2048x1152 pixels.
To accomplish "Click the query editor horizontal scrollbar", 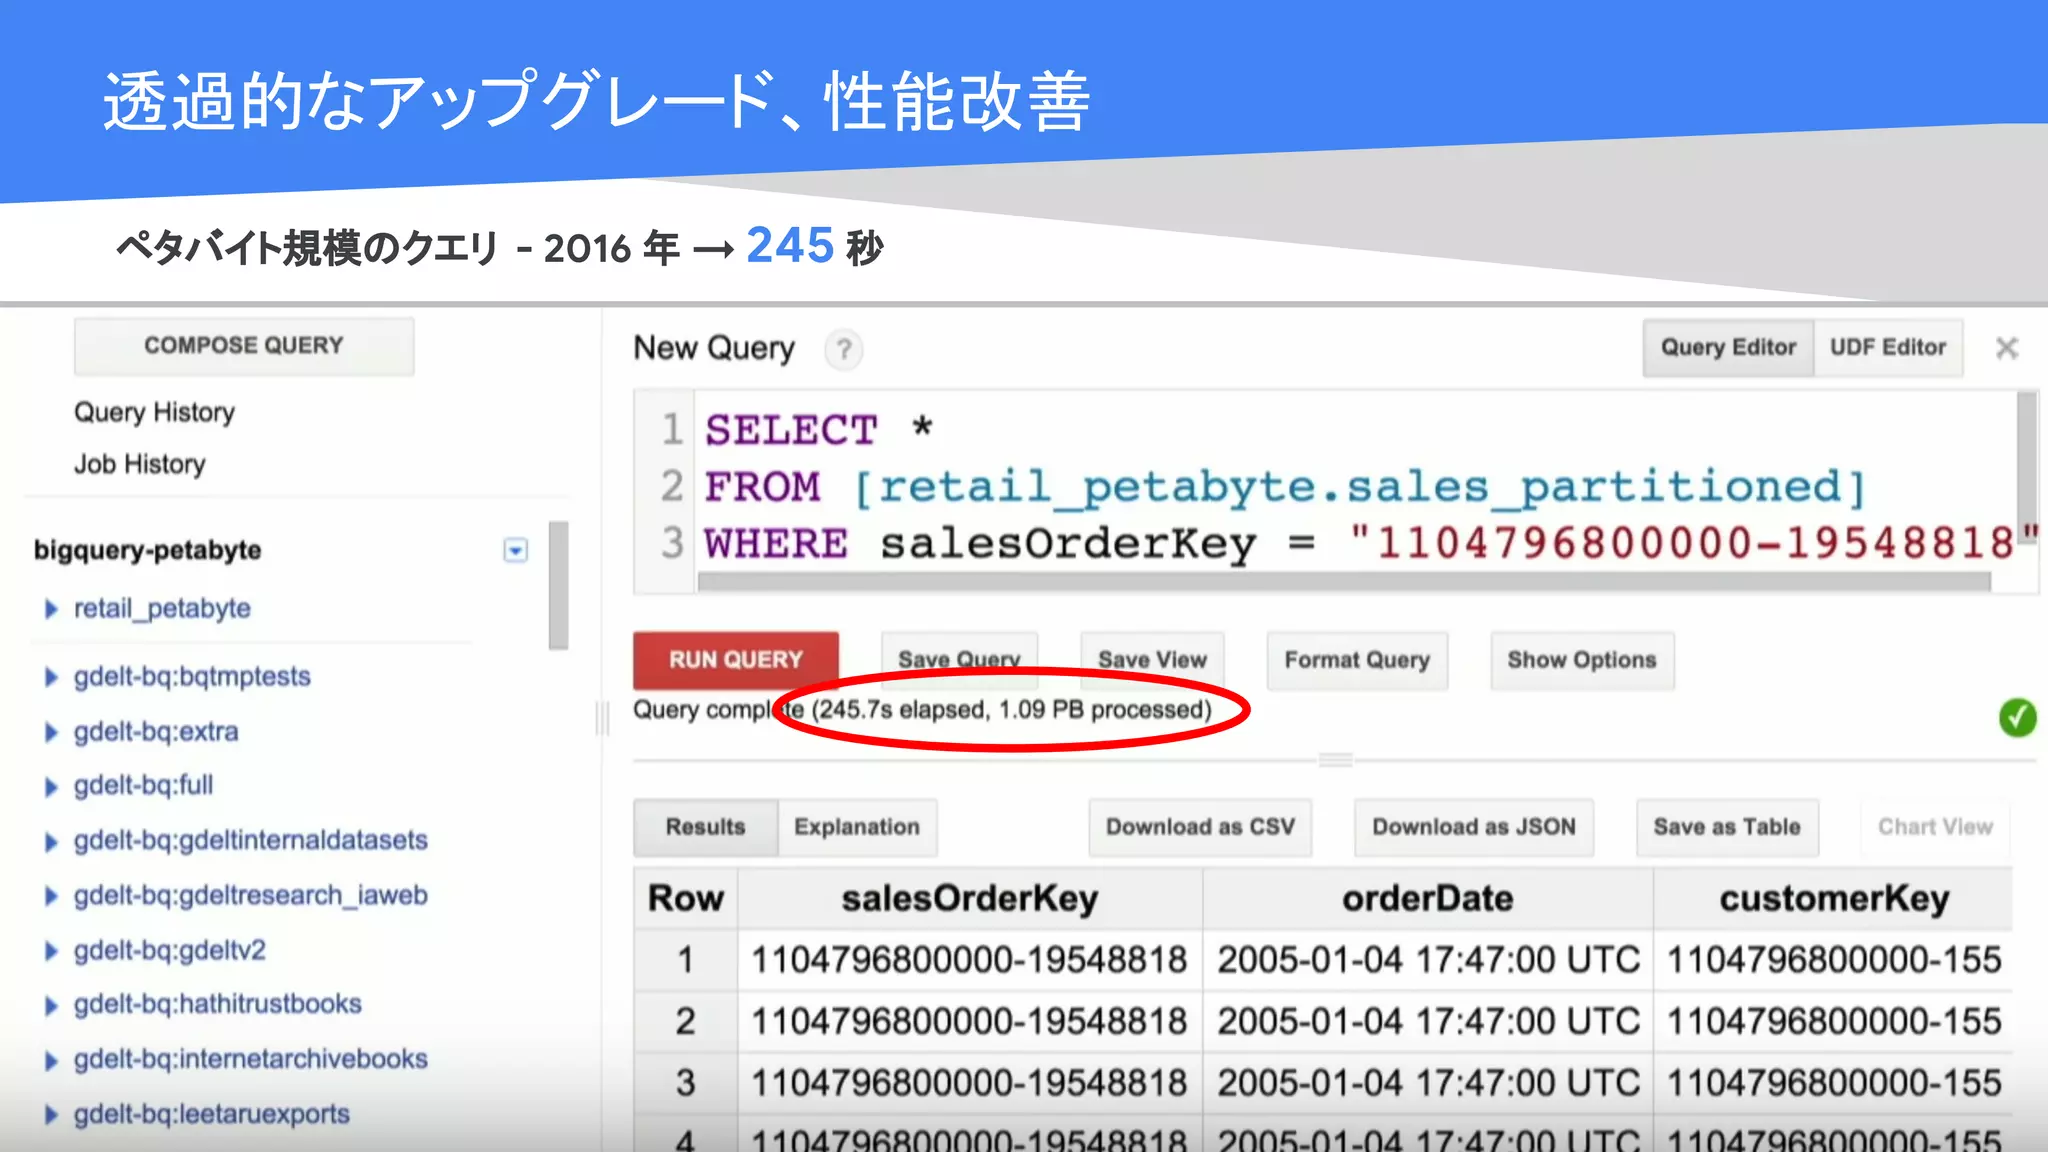I will [x=1344, y=582].
